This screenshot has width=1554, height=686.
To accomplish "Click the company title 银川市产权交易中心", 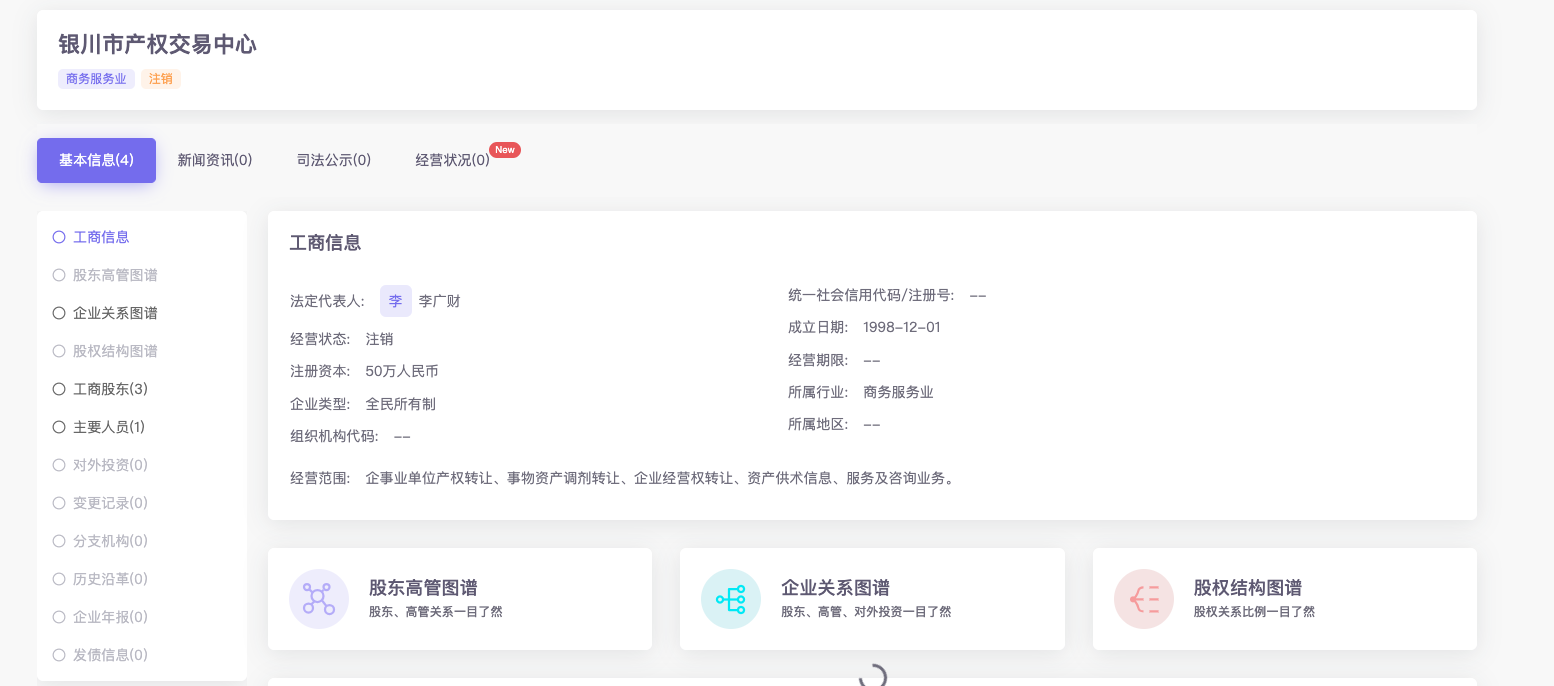I will (157, 45).
